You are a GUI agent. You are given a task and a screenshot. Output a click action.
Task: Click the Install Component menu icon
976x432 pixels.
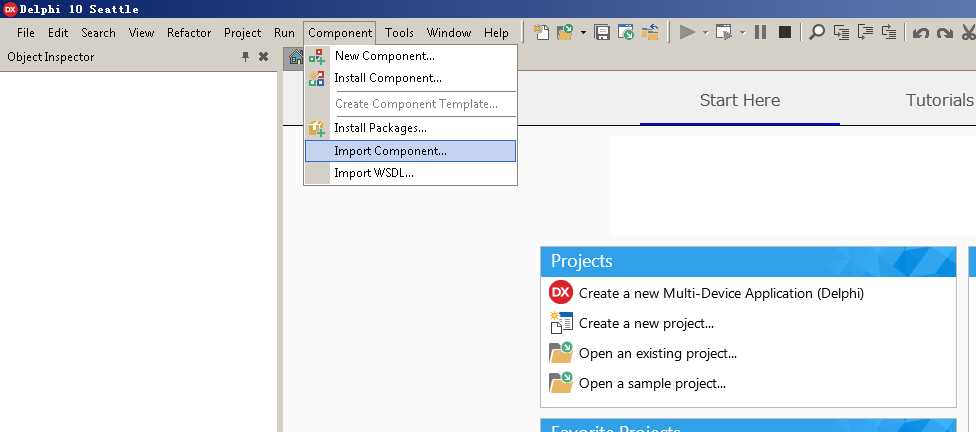click(x=317, y=78)
